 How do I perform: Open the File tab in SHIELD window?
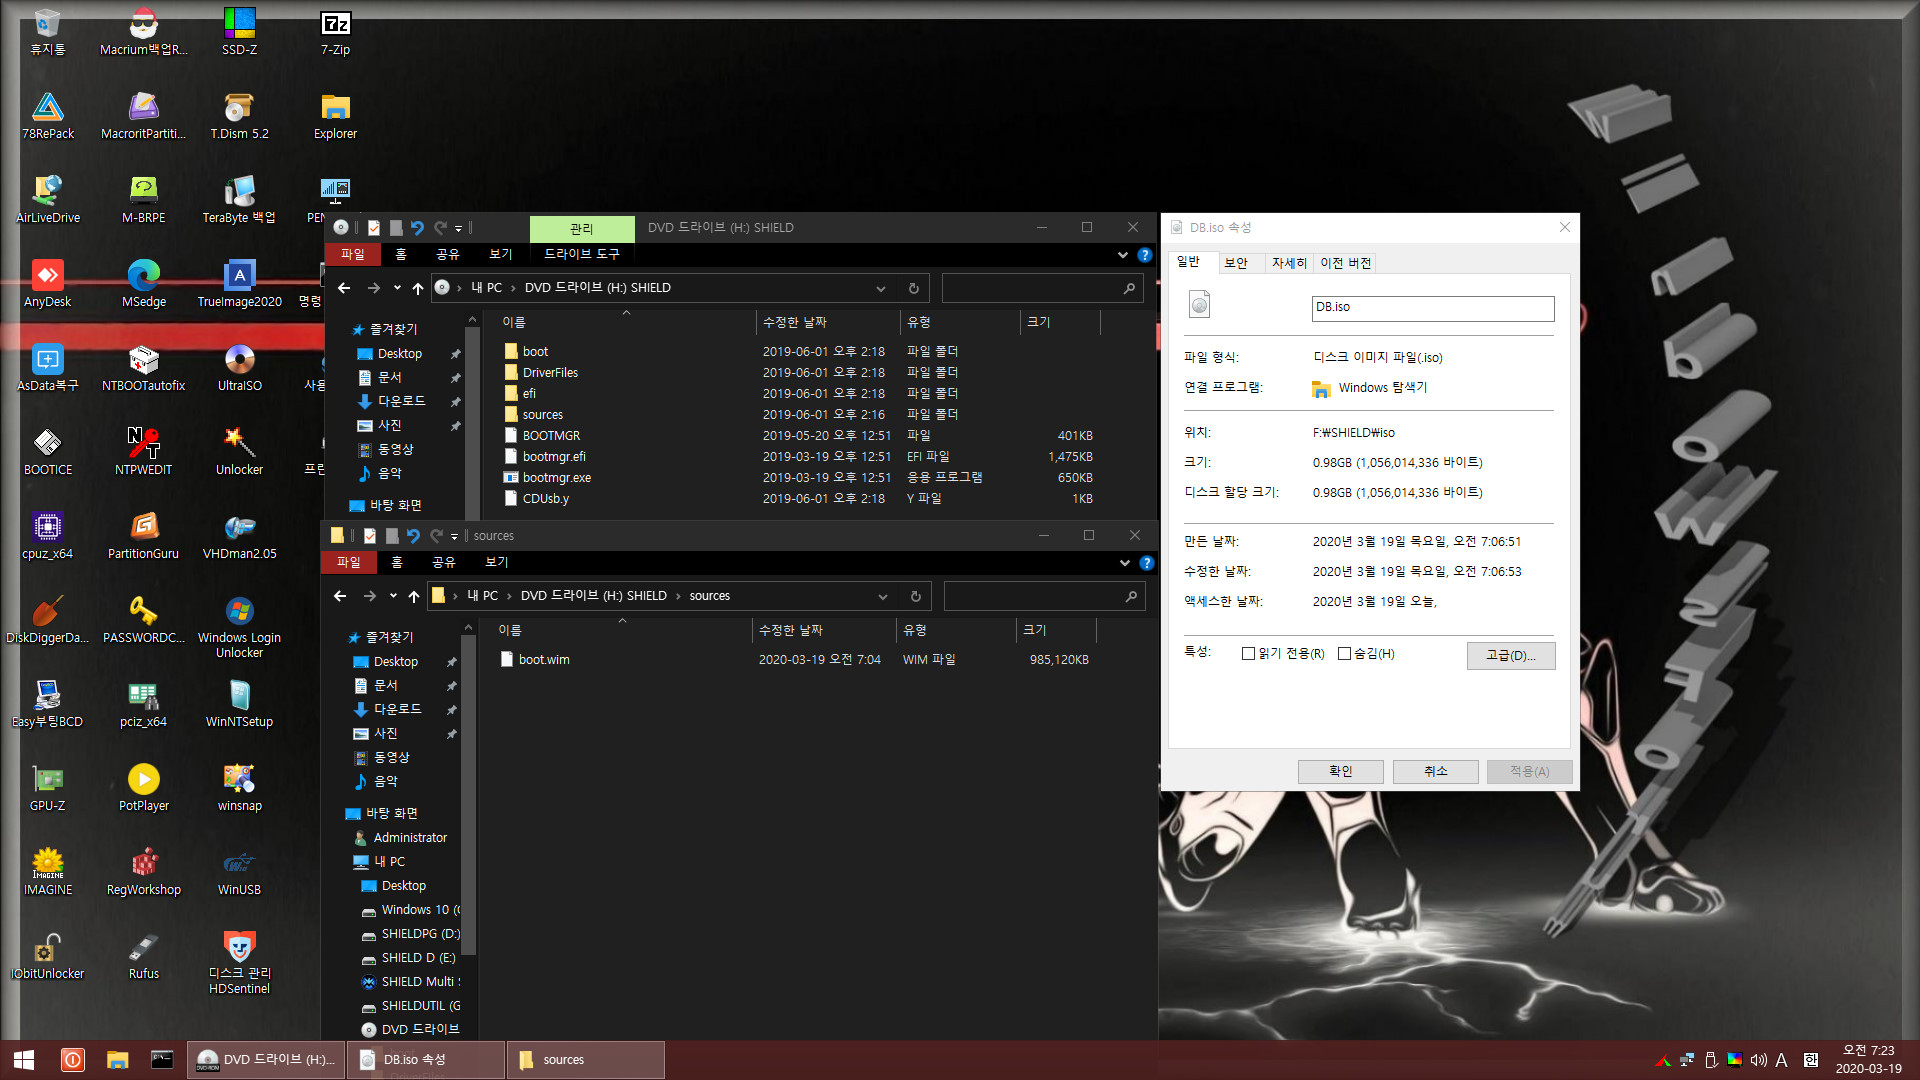point(353,255)
